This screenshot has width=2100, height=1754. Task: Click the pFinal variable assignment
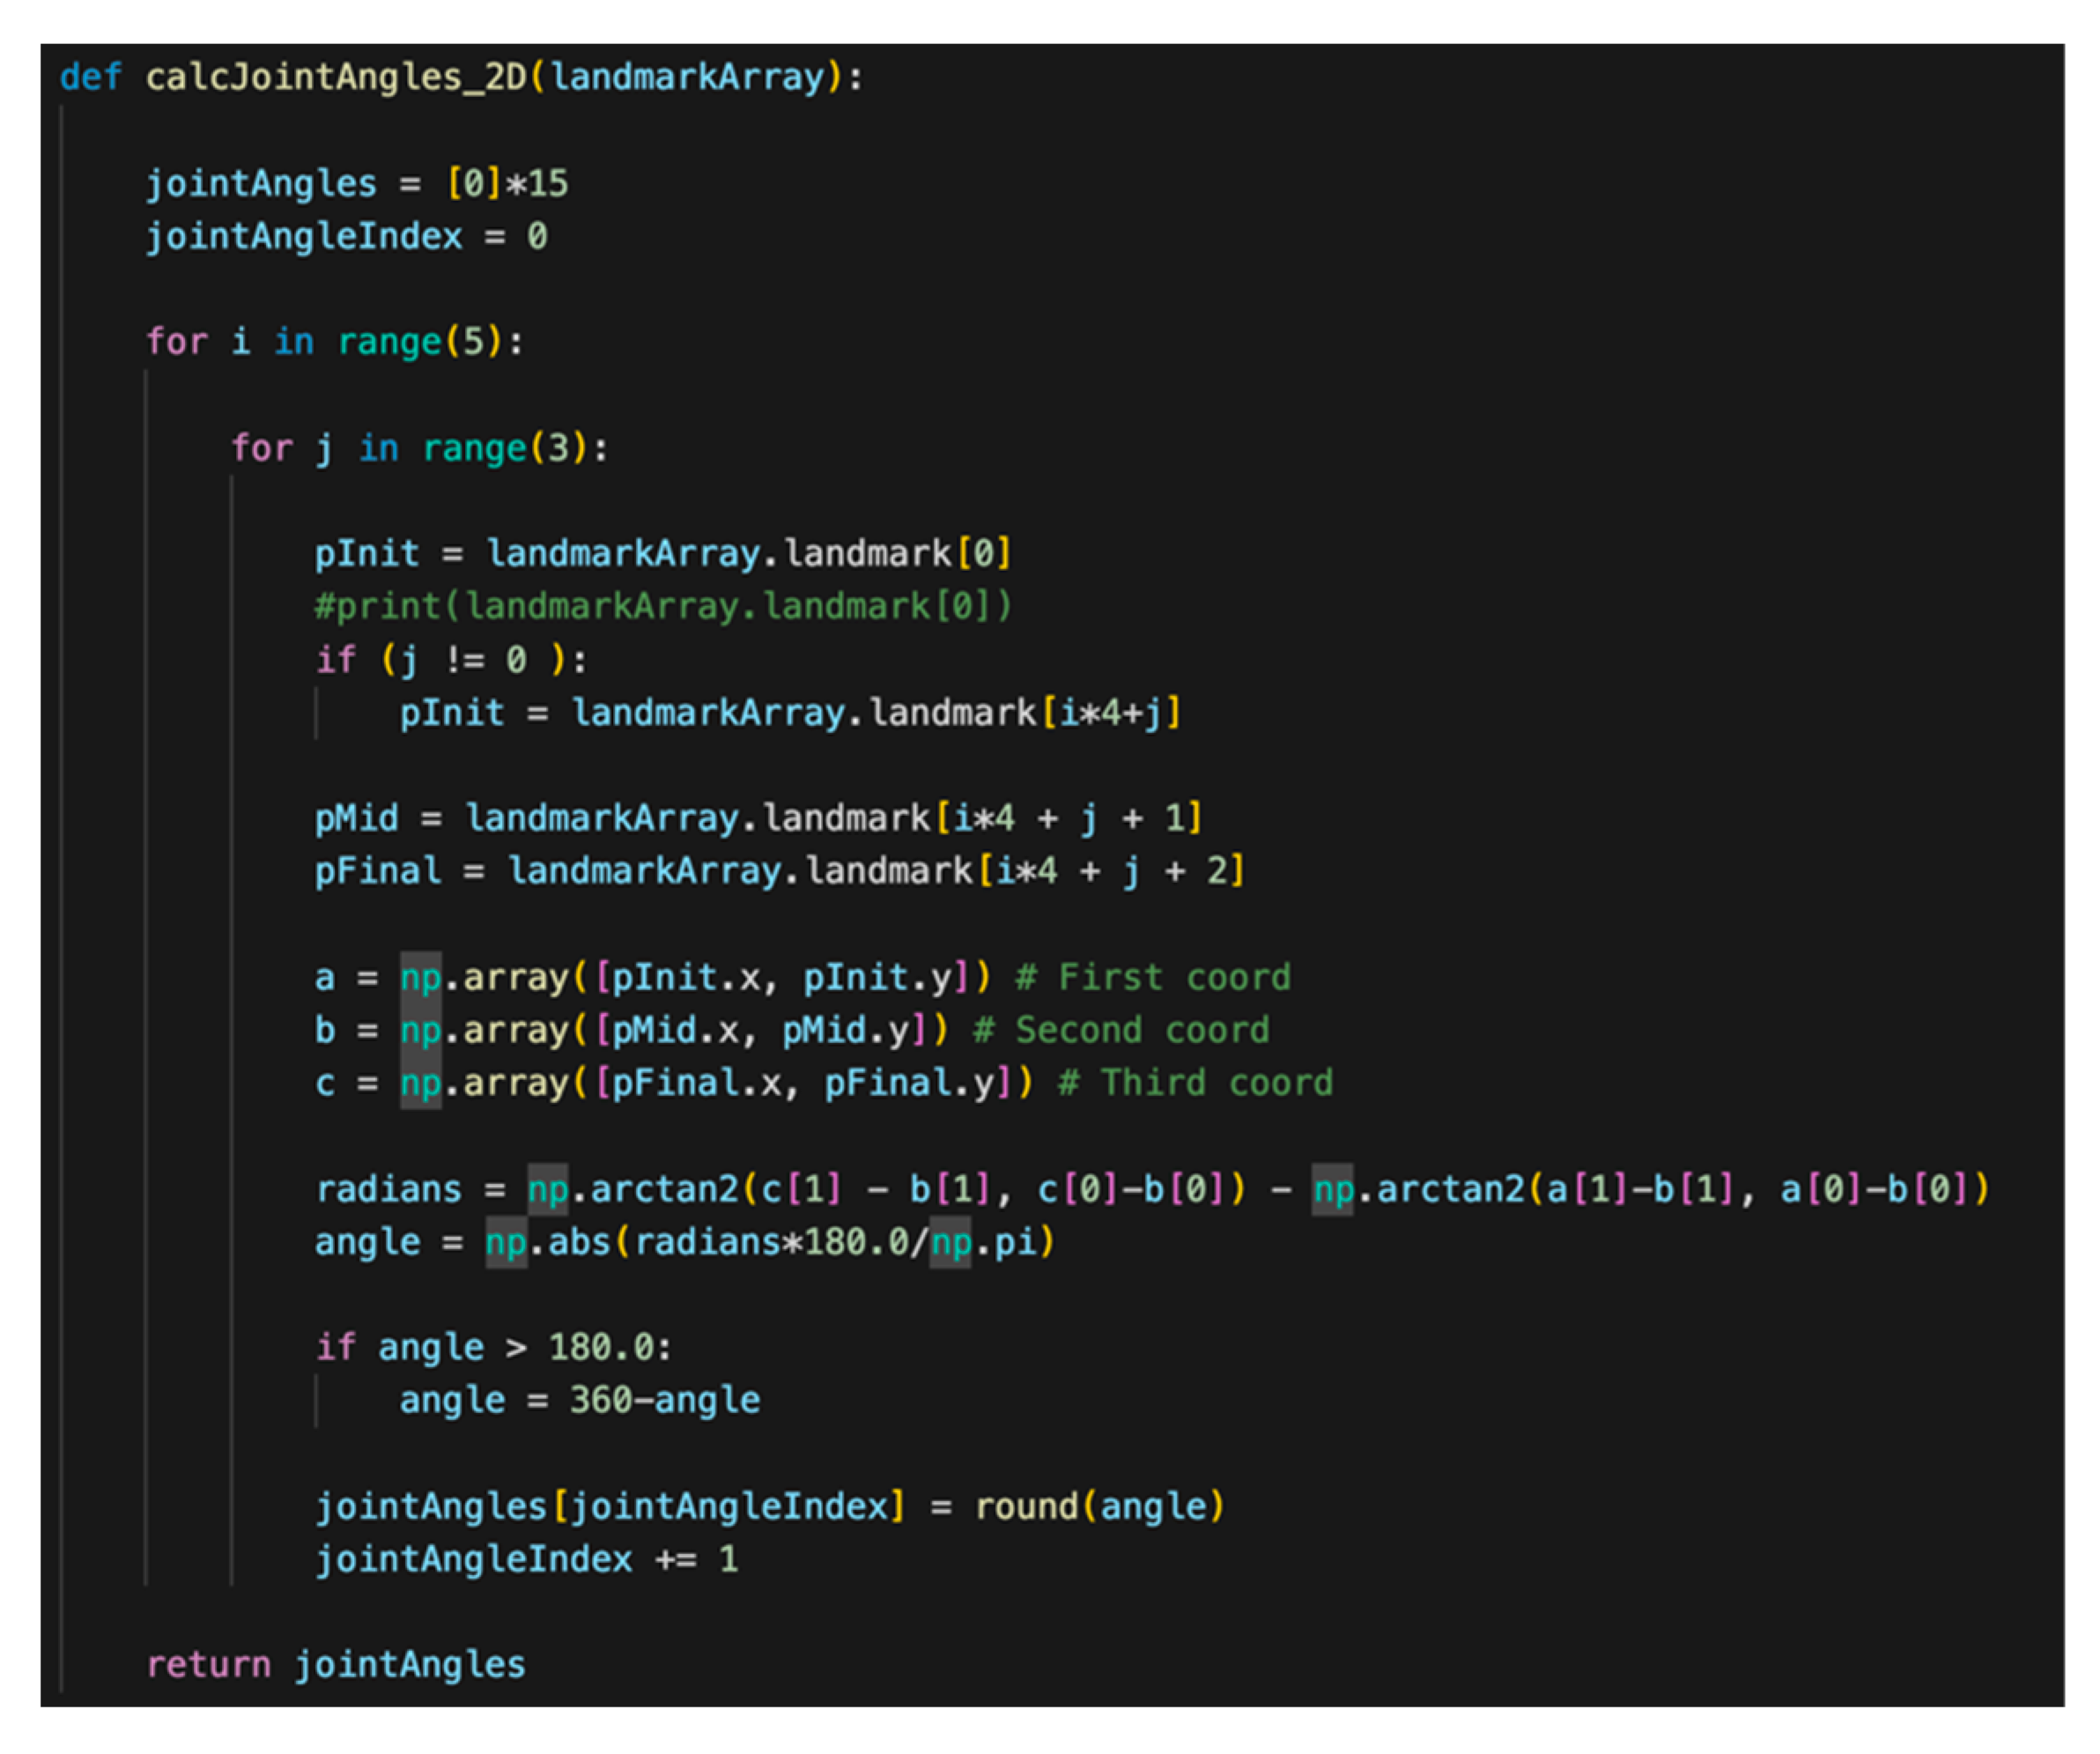click(x=780, y=871)
